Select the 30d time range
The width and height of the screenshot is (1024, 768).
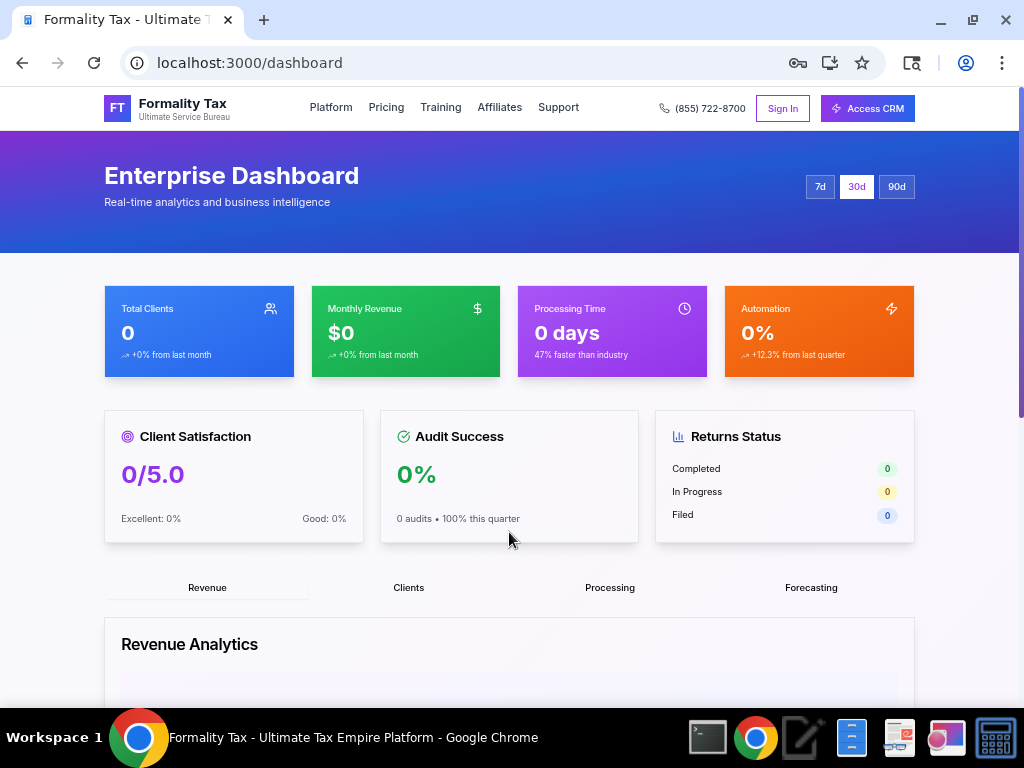[856, 187]
